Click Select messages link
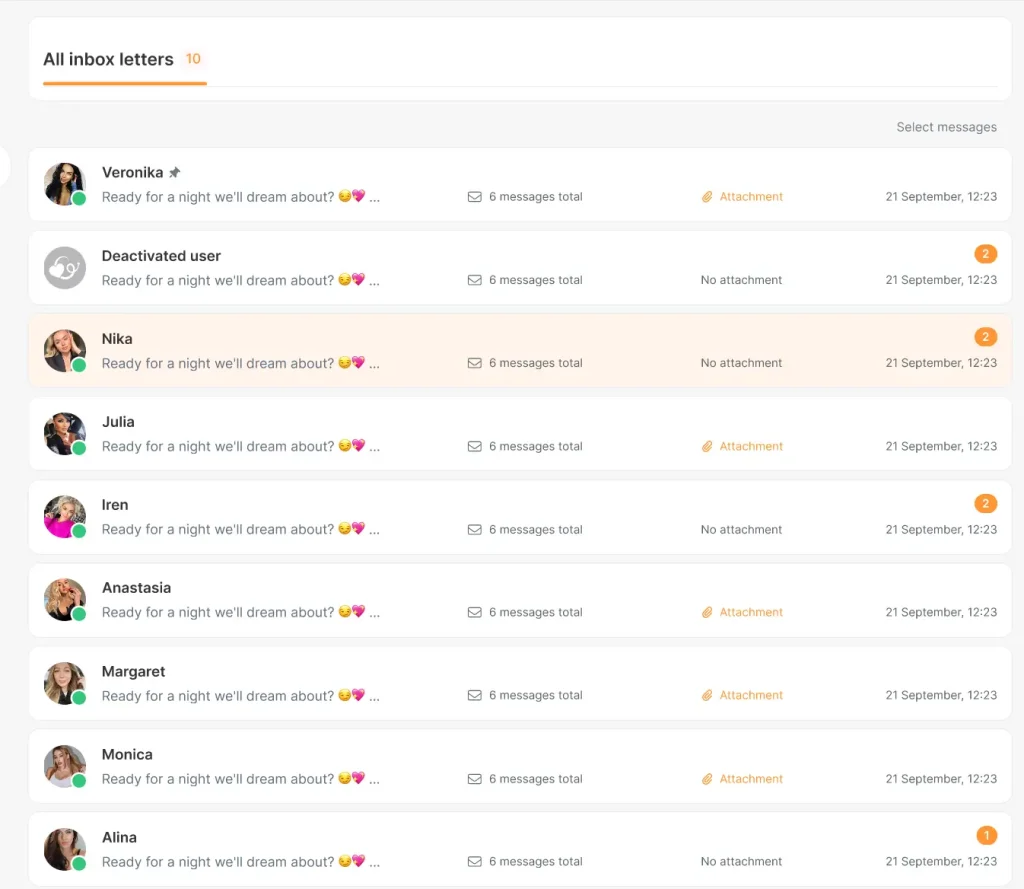 point(946,127)
